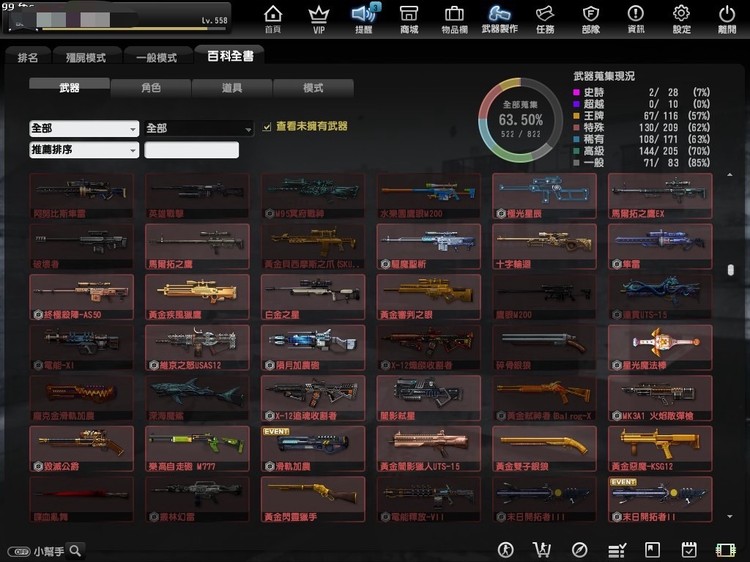Viewport: 750px width, 562px height.
Task: Open the white 全部 category dropdown
Action: pos(84,128)
